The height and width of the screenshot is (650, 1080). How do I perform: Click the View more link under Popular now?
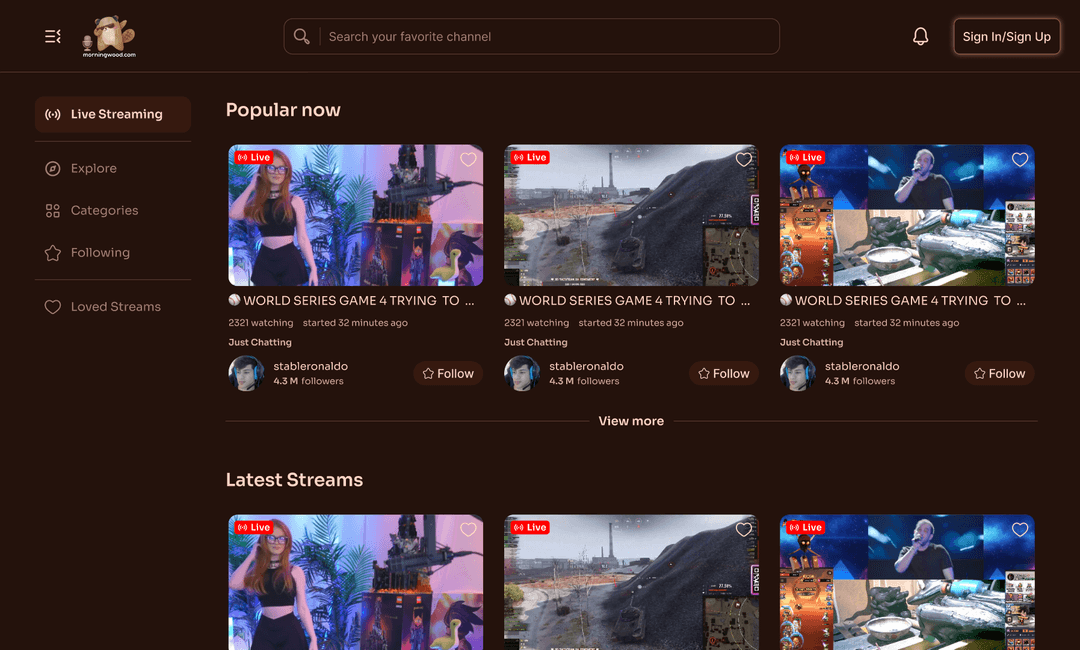(631, 421)
